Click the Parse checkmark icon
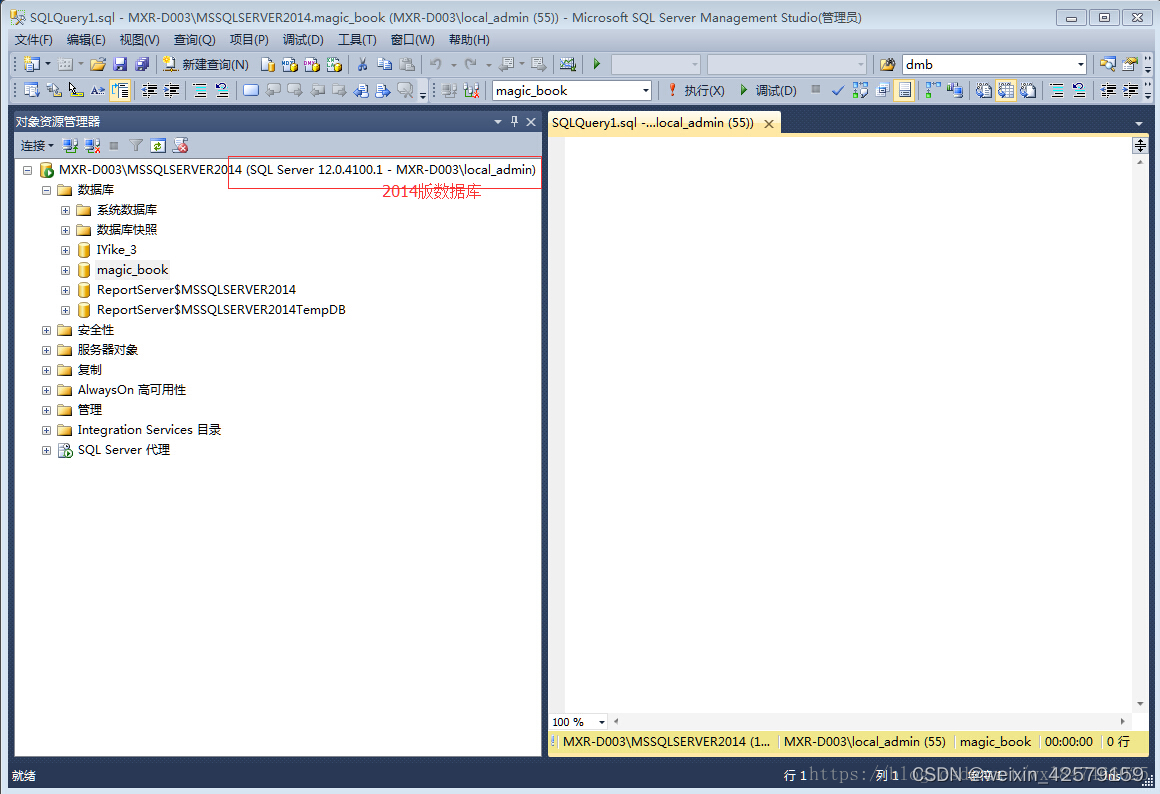The image size is (1160, 794). [837, 90]
